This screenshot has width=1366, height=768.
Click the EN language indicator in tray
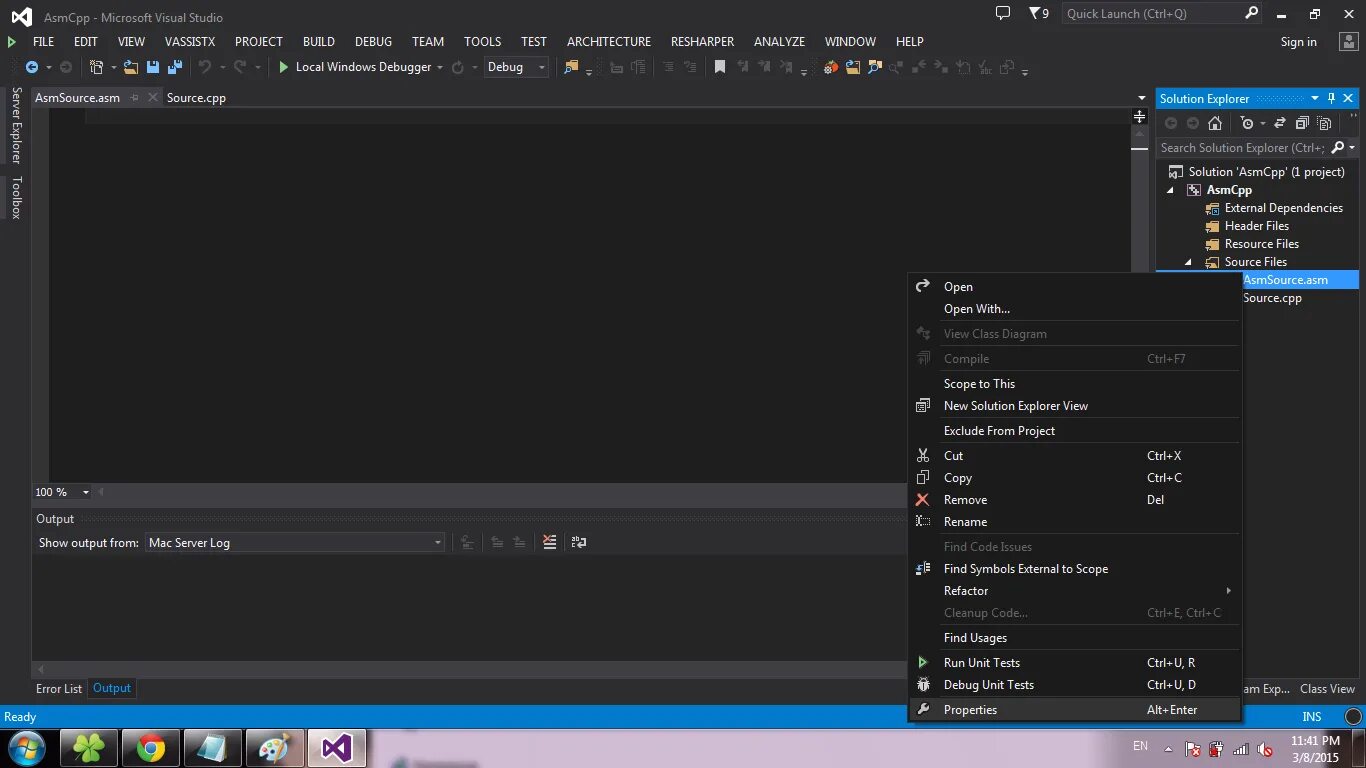tap(1140, 746)
